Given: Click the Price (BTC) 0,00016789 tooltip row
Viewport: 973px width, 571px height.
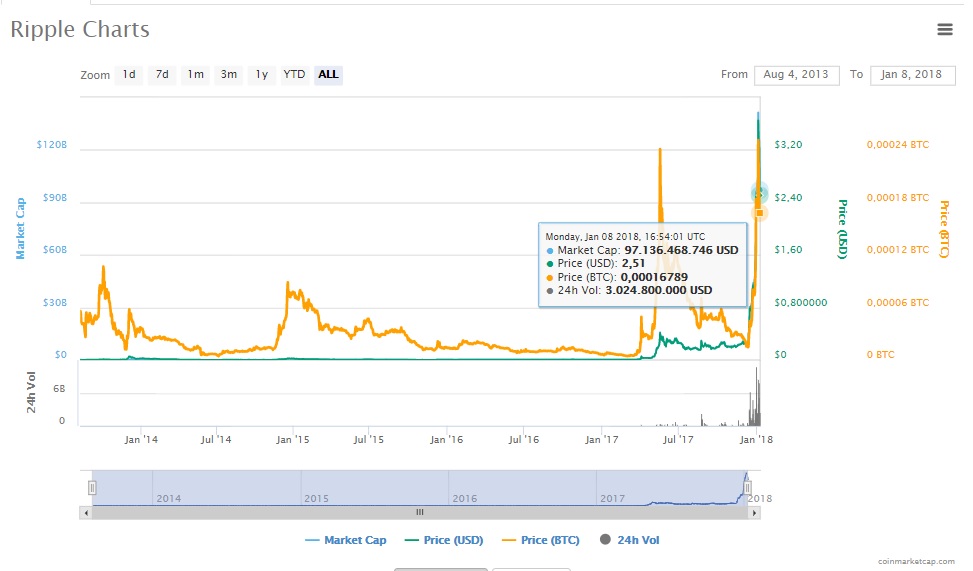Looking at the screenshot, I should (617, 277).
